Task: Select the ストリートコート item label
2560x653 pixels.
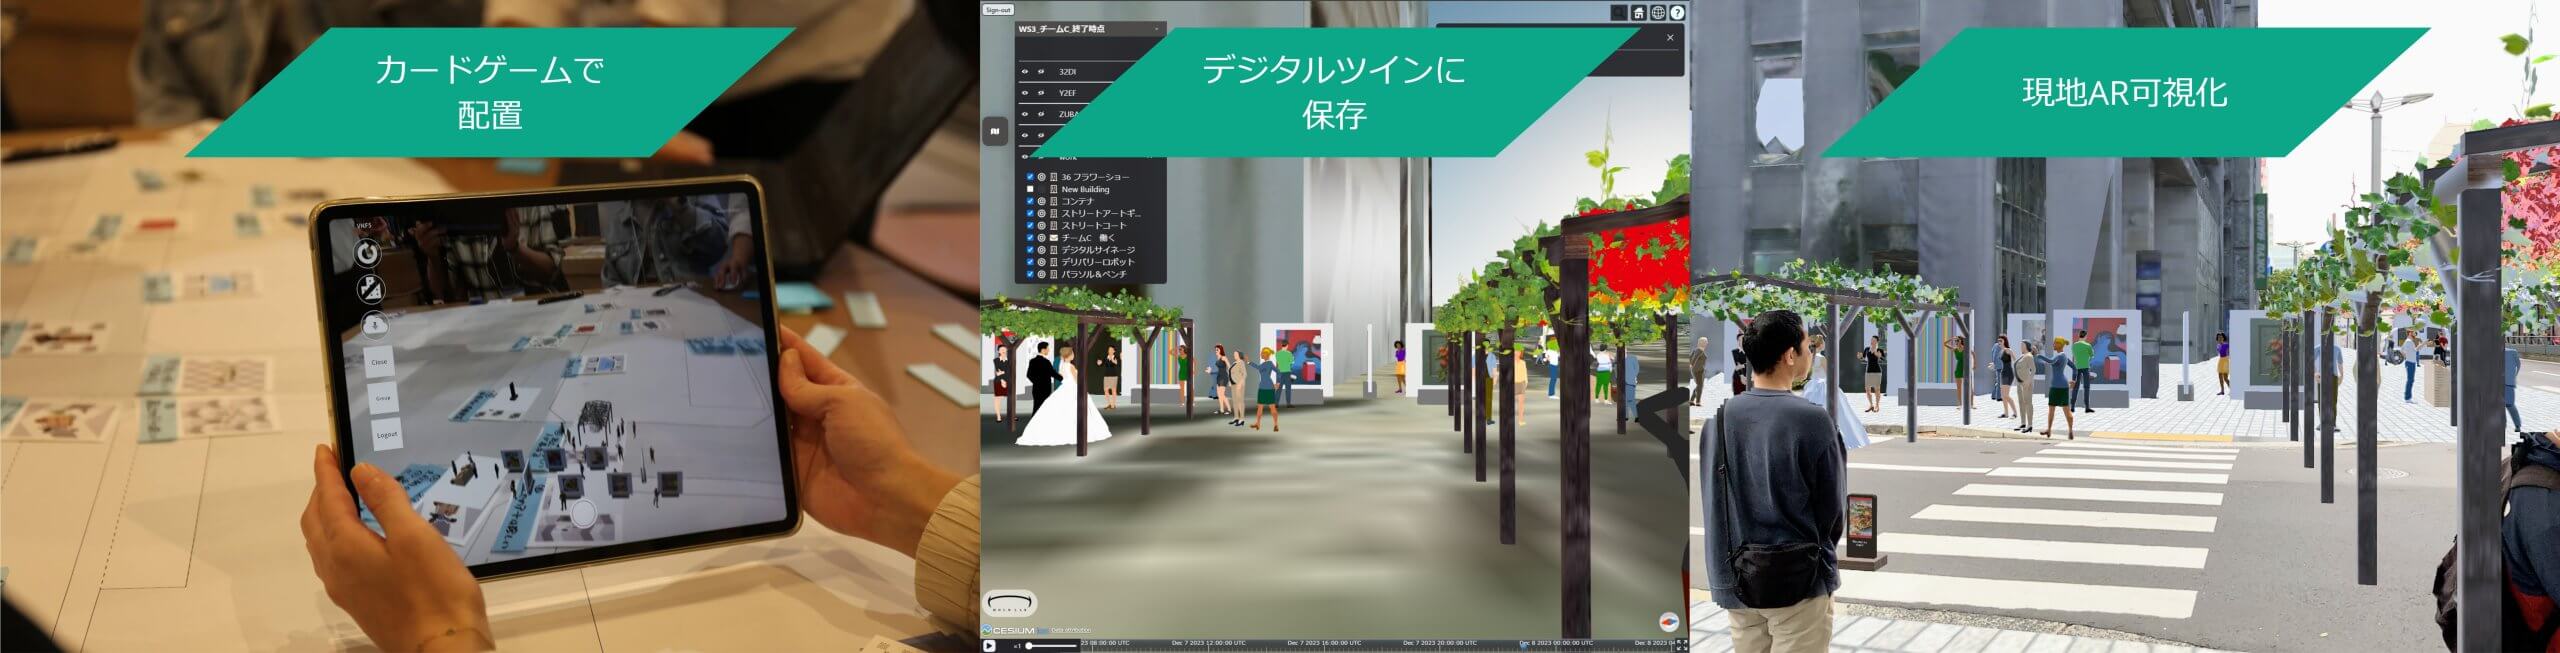Action: (1094, 225)
